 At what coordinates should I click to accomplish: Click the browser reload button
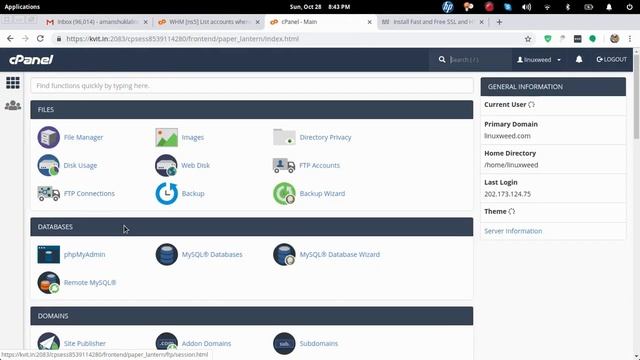(40, 38)
